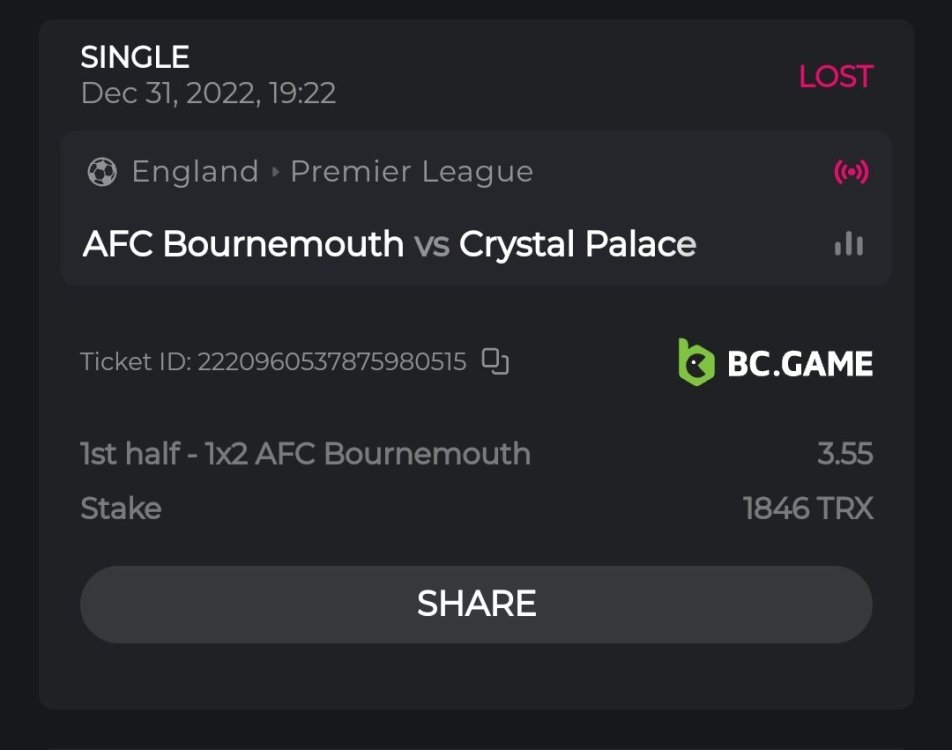This screenshot has height=750, width=952.
Task: Copy the ticket ID with copy icon
Action: pos(495,361)
